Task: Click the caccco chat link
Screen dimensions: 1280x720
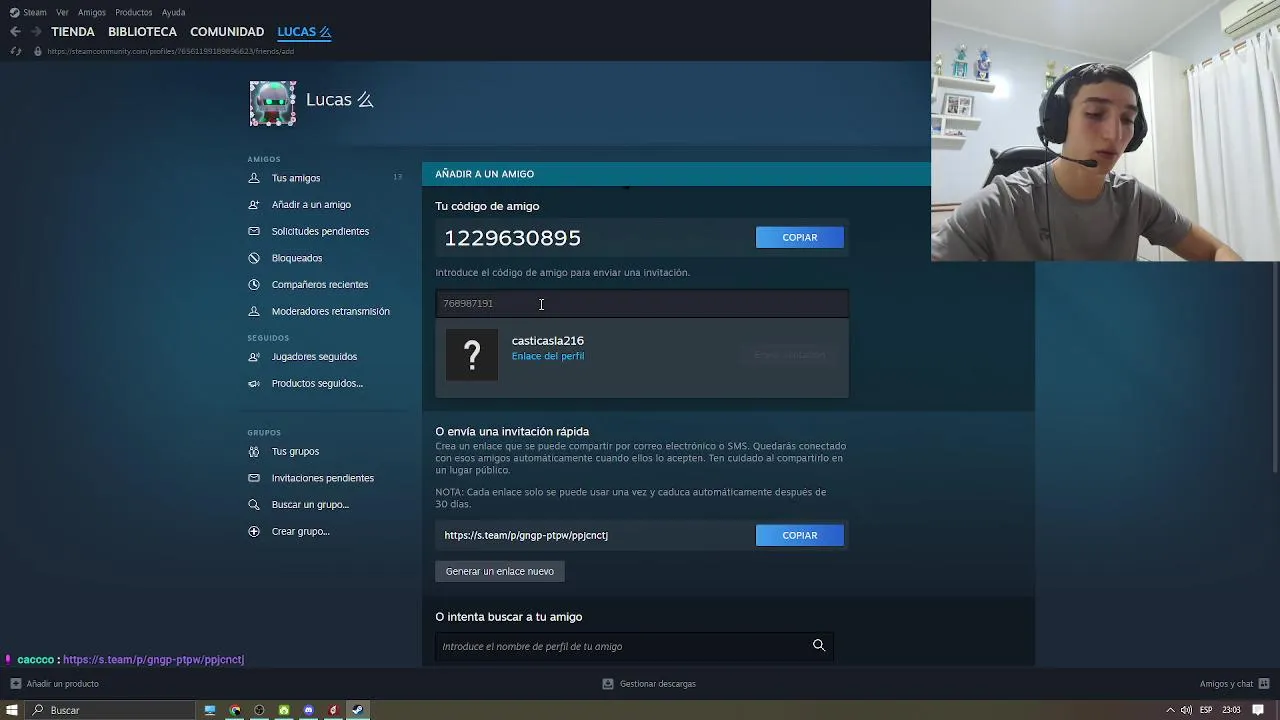Action: tap(153, 660)
